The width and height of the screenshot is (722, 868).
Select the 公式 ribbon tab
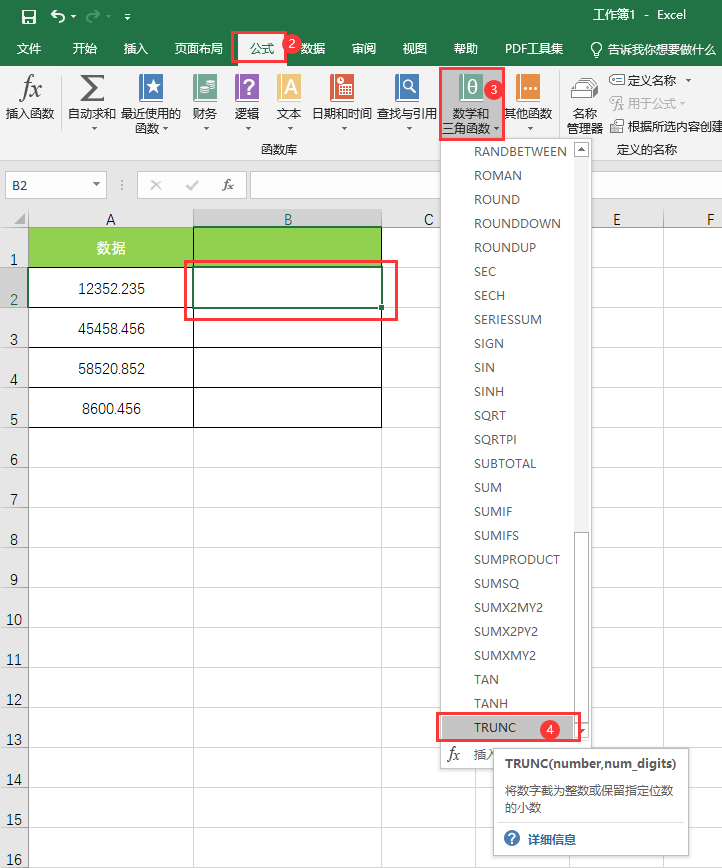tap(262, 49)
